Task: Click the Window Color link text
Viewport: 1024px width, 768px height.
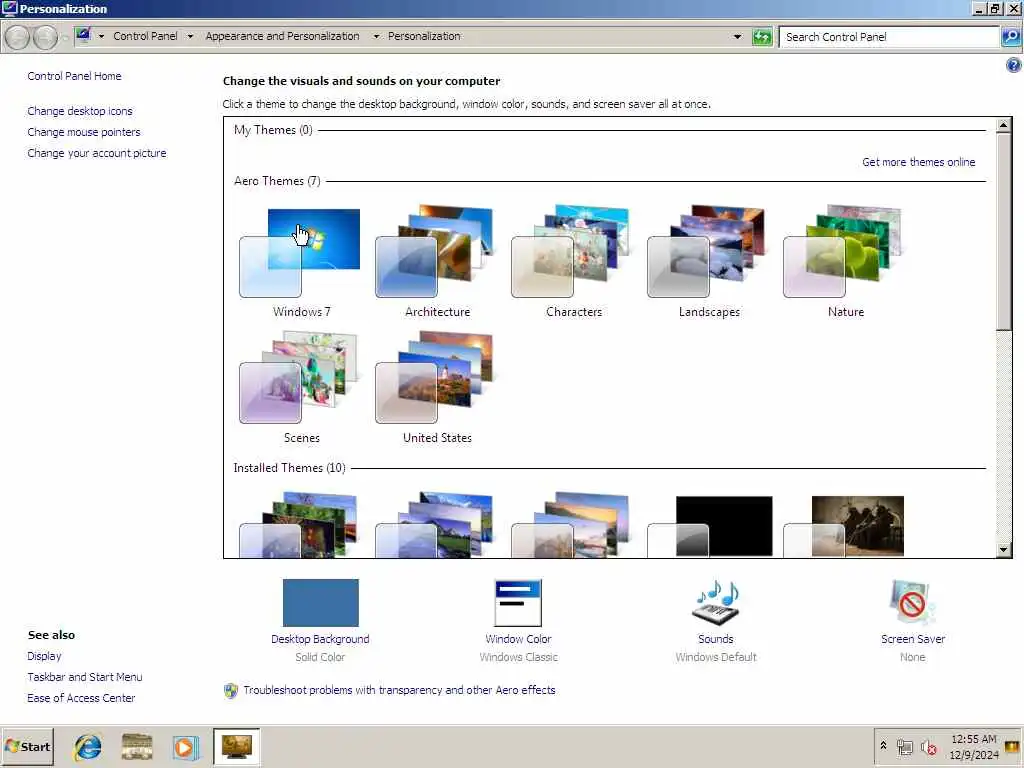Action: pyautogui.click(x=518, y=639)
